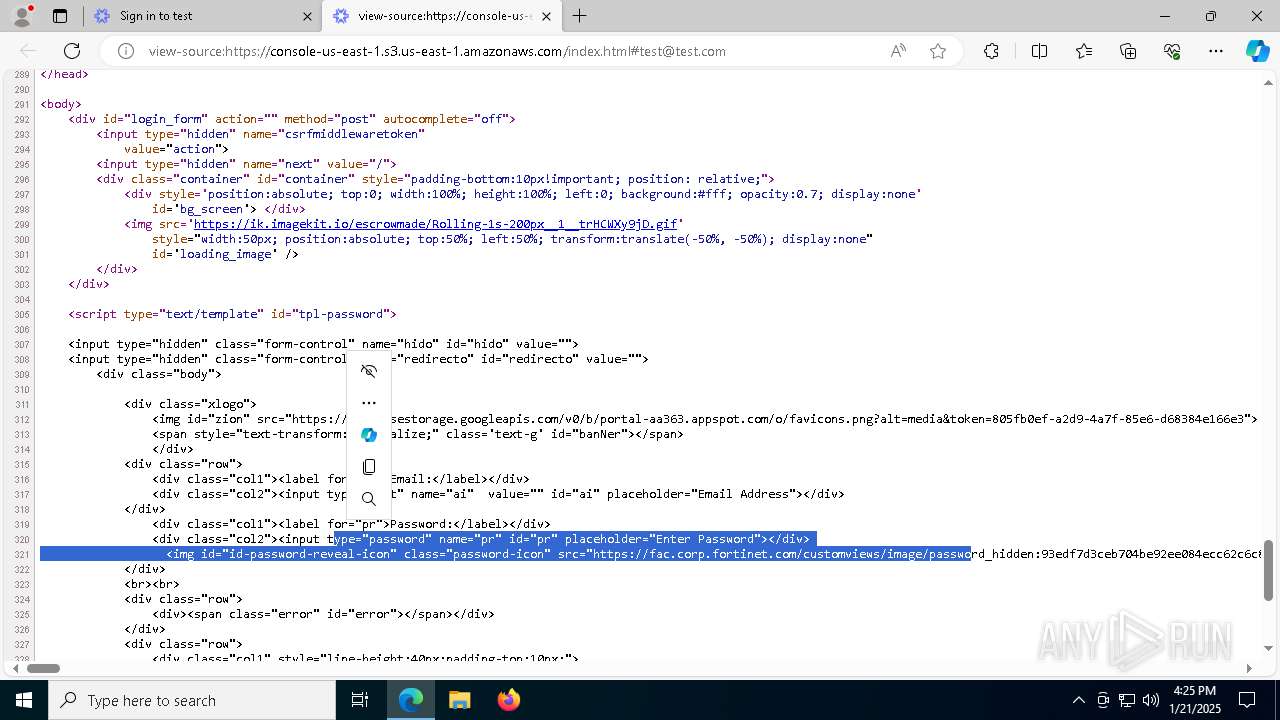Open notifications action center

1247,700
